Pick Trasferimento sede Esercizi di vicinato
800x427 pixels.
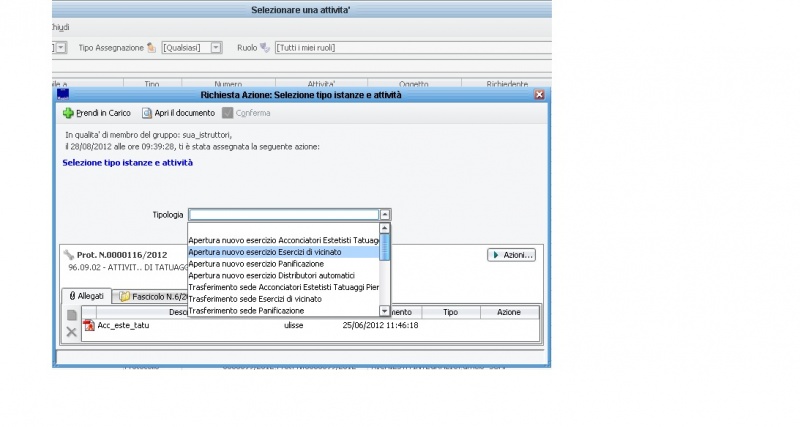click(284, 299)
